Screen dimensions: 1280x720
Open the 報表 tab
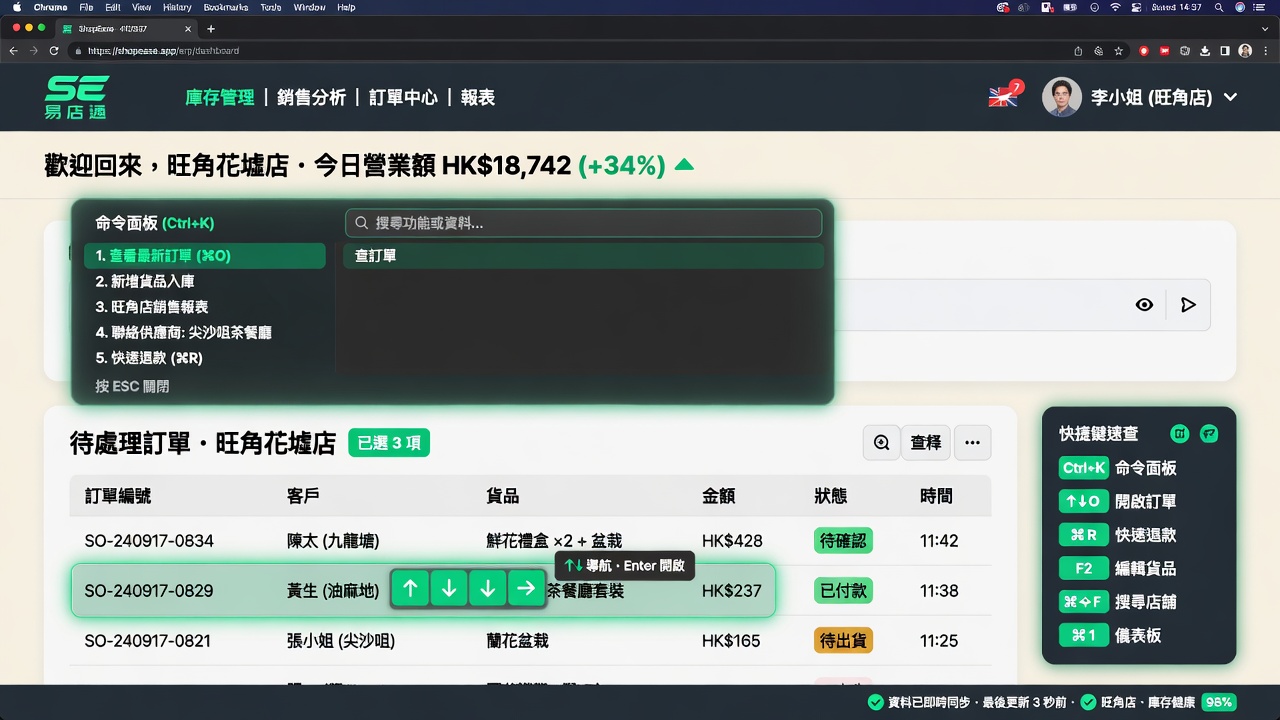point(478,97)
